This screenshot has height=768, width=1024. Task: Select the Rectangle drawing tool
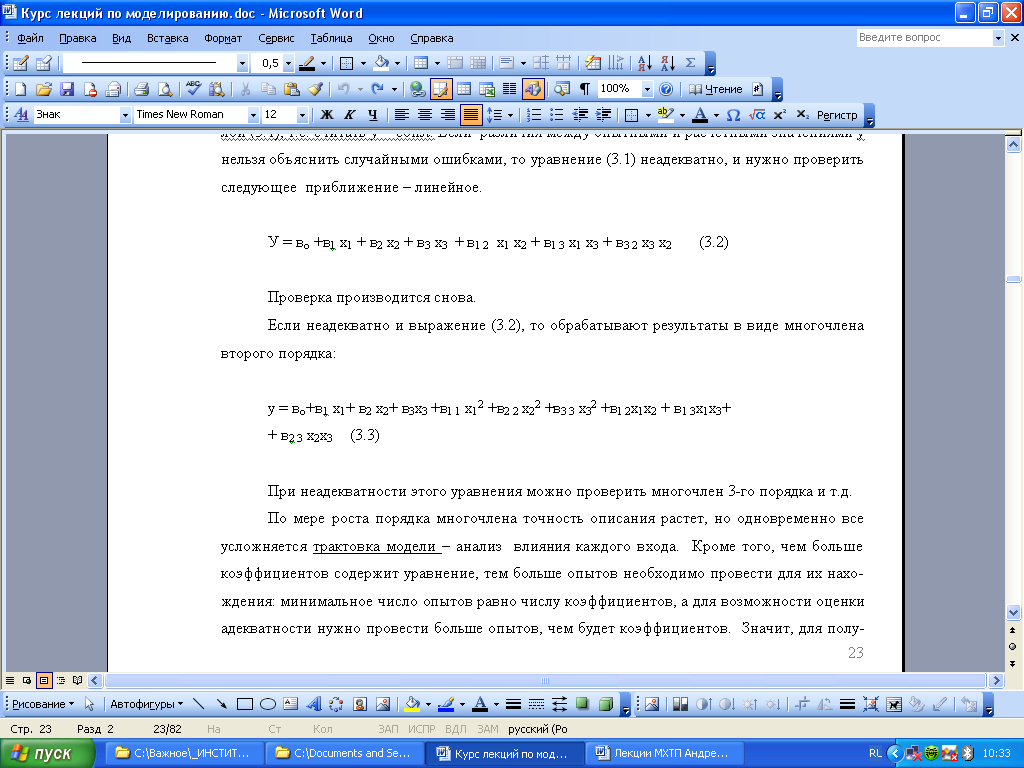coord(245,704)
